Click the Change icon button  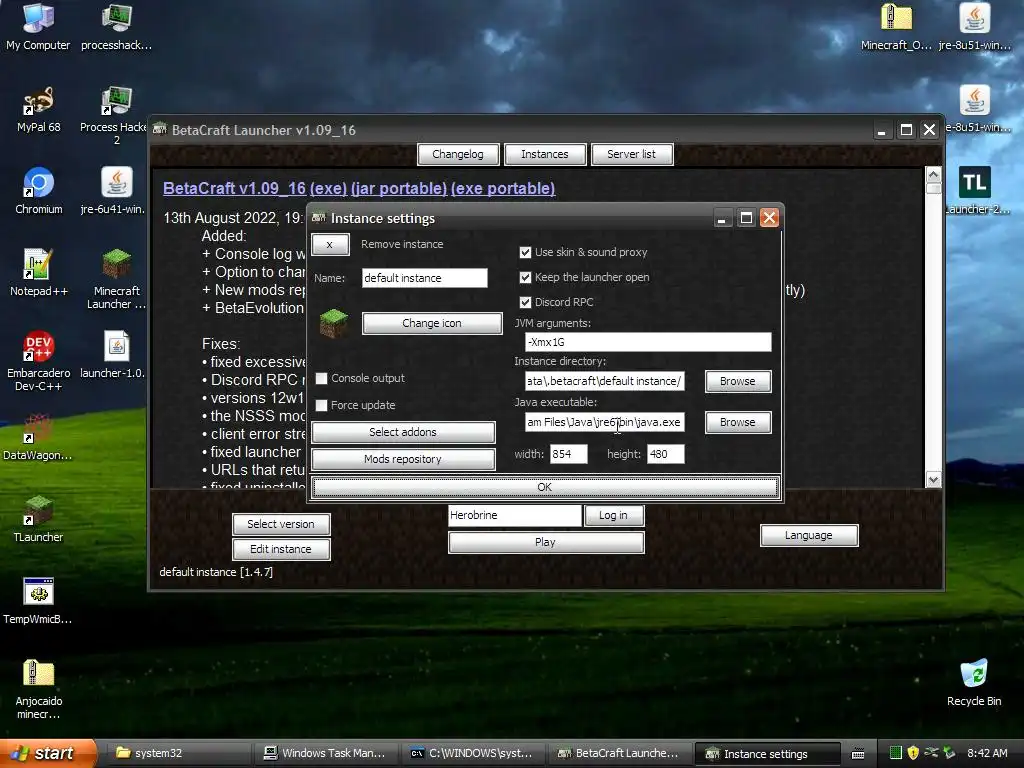click(x=432, y=323)
